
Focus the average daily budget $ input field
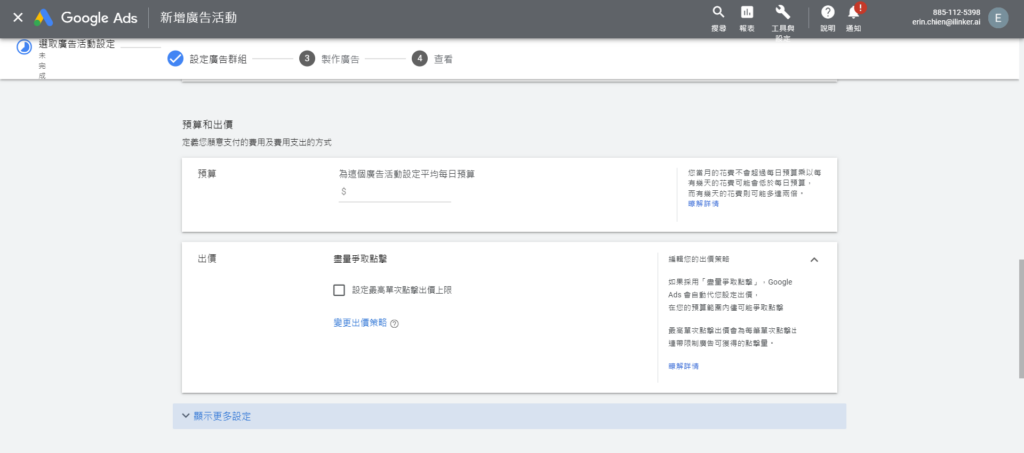coord(394,192)
